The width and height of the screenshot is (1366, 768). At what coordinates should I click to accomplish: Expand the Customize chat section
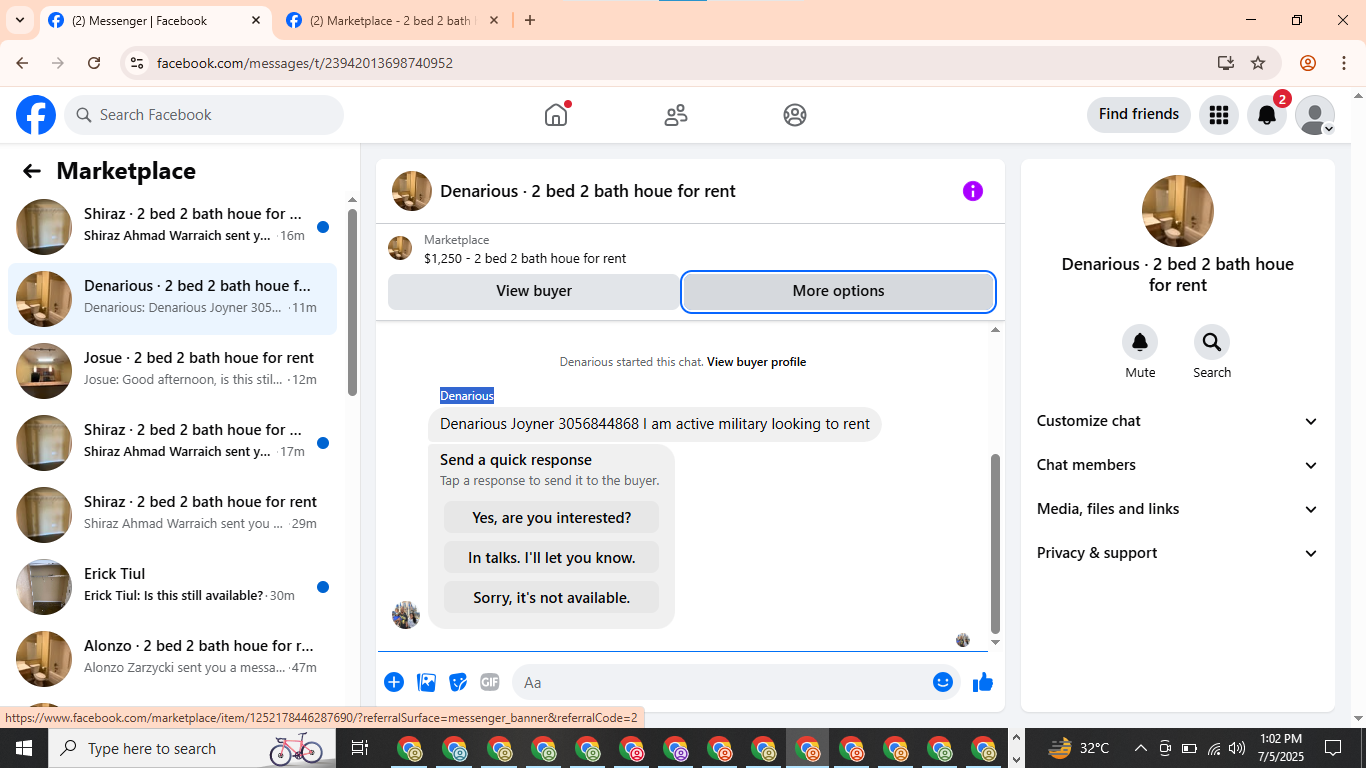pyautogui.click(x=1178, y=421)
